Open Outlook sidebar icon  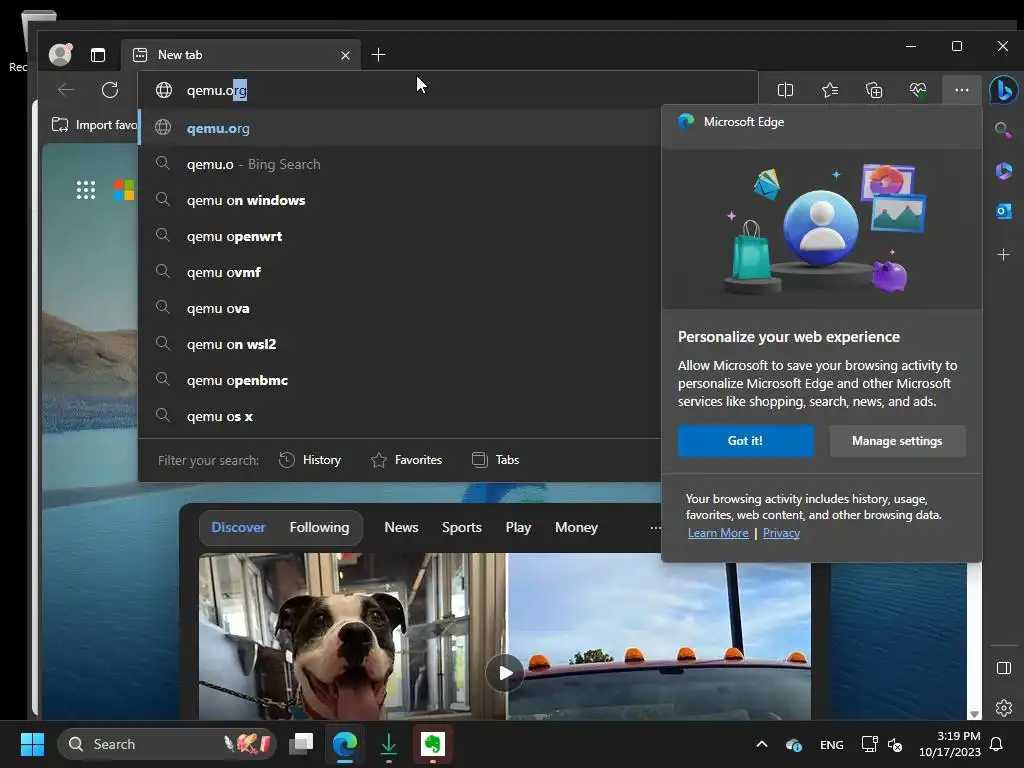click(1004, 211)
